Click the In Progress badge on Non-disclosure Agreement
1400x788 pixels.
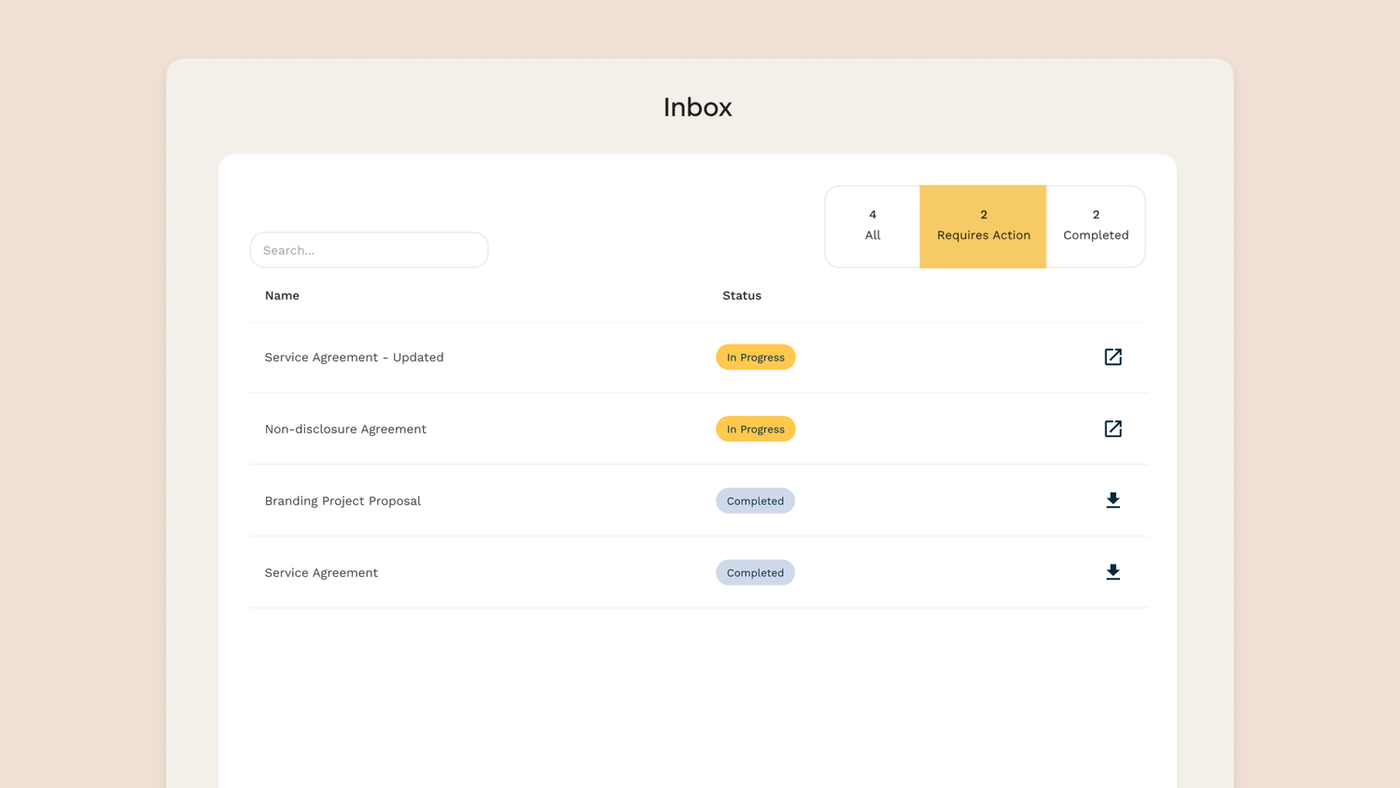tap(755, 428)
